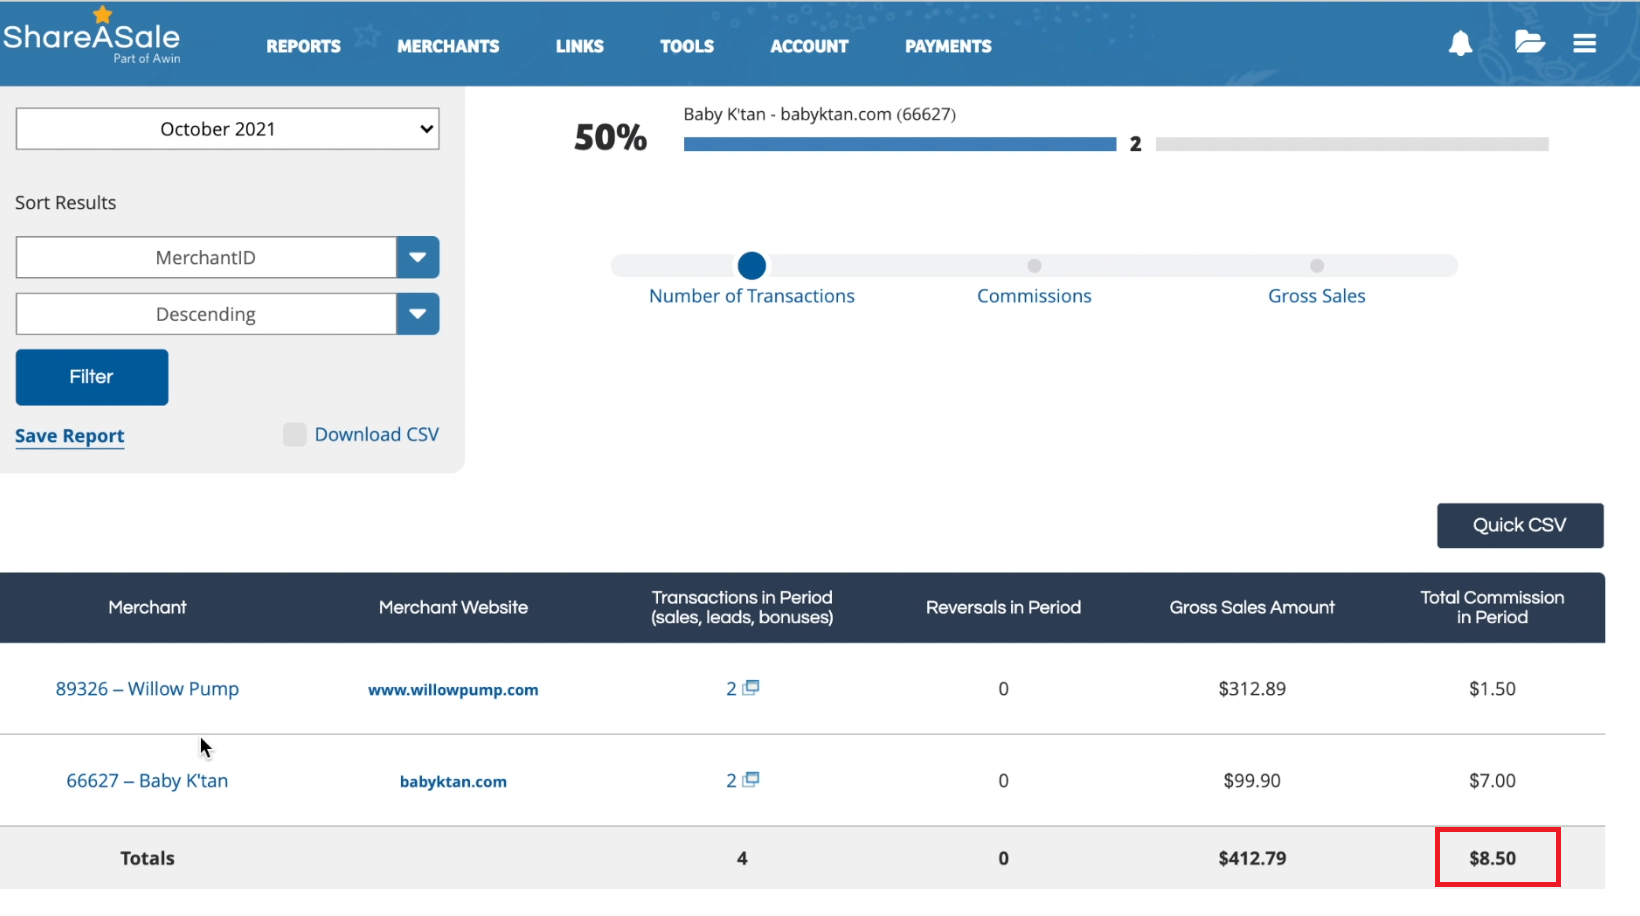Open the 89326 – Willow Pump merchant link
Viewport: 1640px width, 916px height.
(x=147, y=689)
